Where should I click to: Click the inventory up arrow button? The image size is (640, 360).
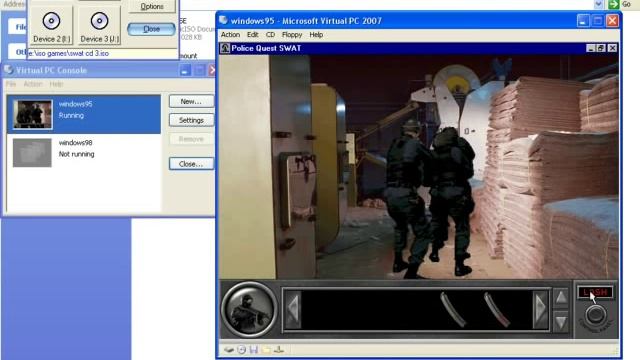pos(561,298)
